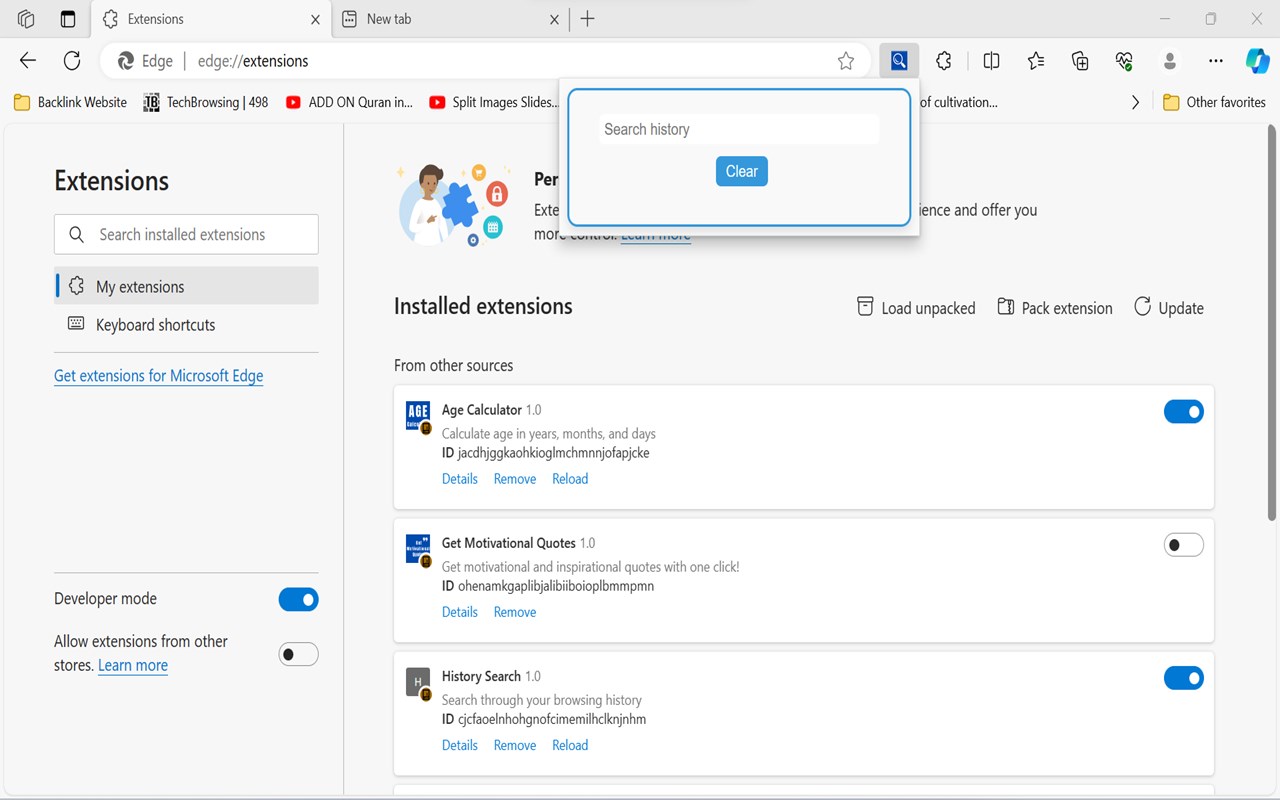The width and height of the screenshot is (1280, 800).
Task: Turn off Developer mode
Action: point(298,600)
